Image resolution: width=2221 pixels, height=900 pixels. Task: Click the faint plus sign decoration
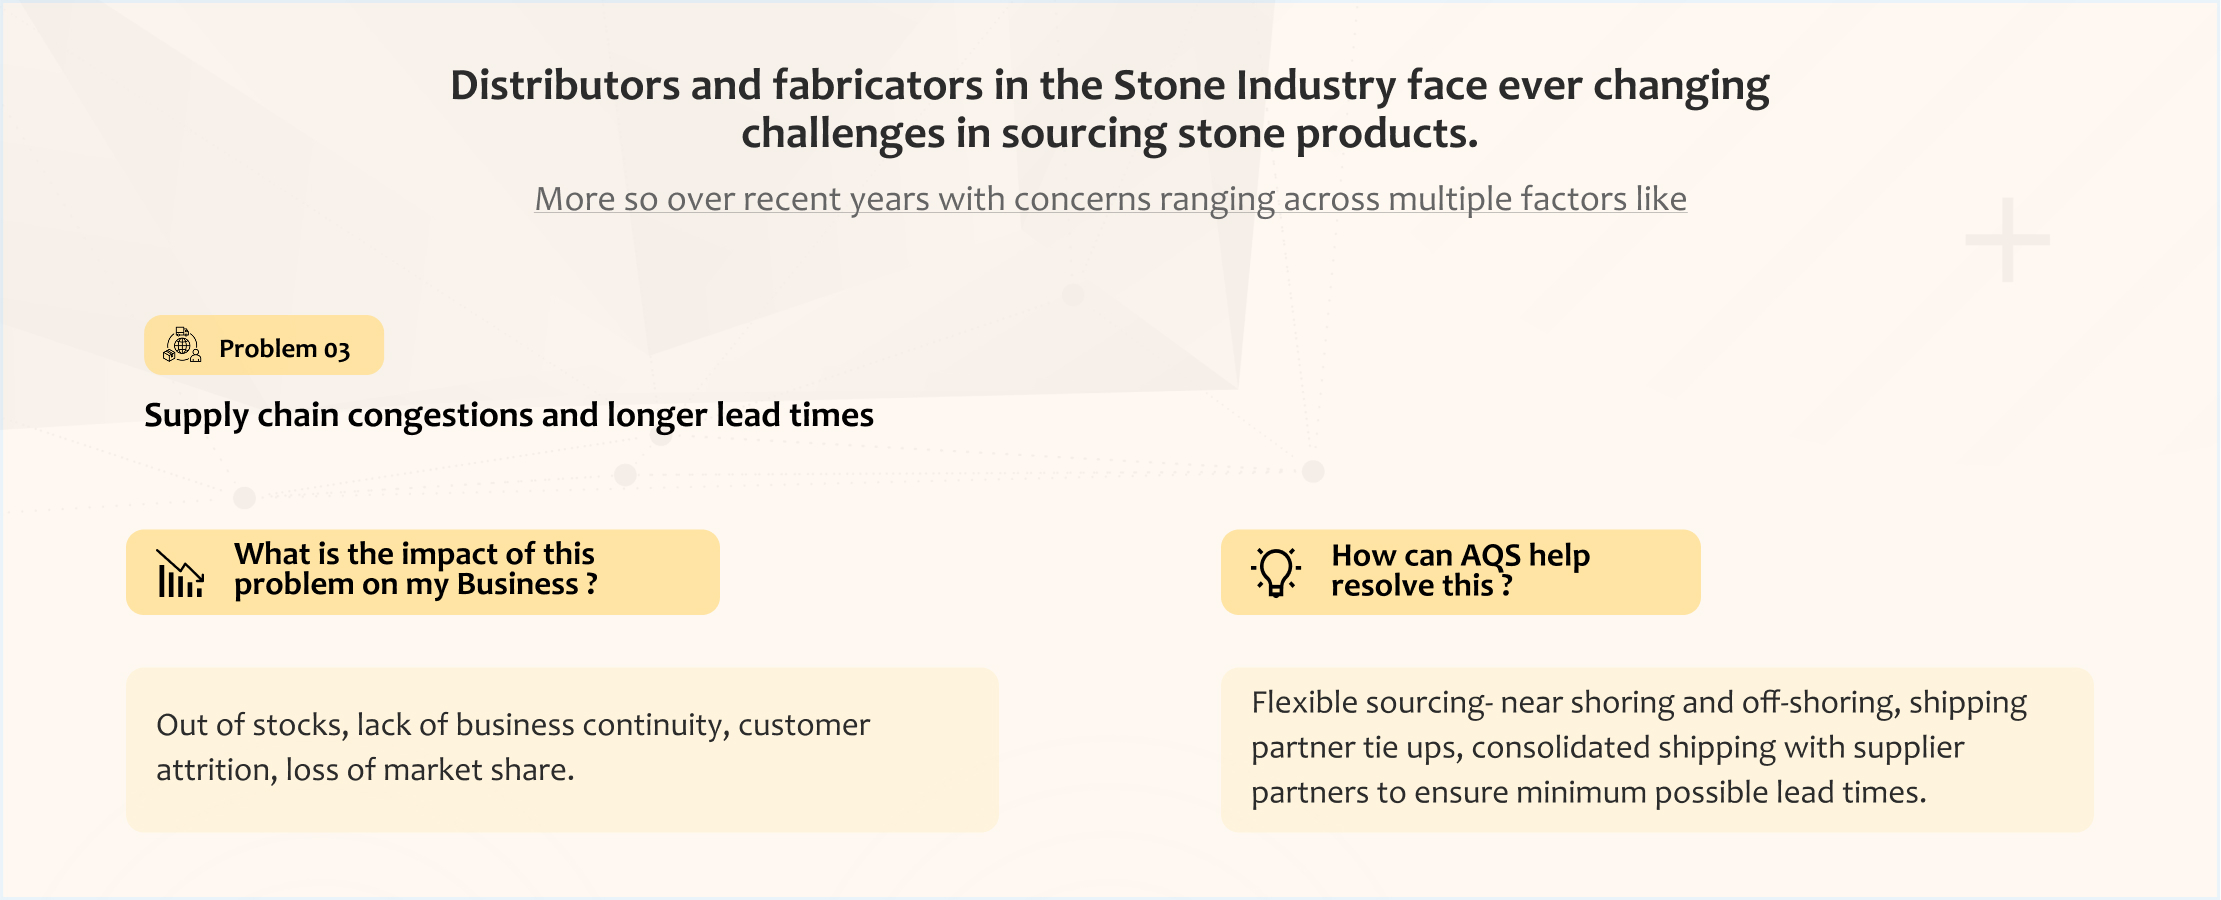point(2007,240)
